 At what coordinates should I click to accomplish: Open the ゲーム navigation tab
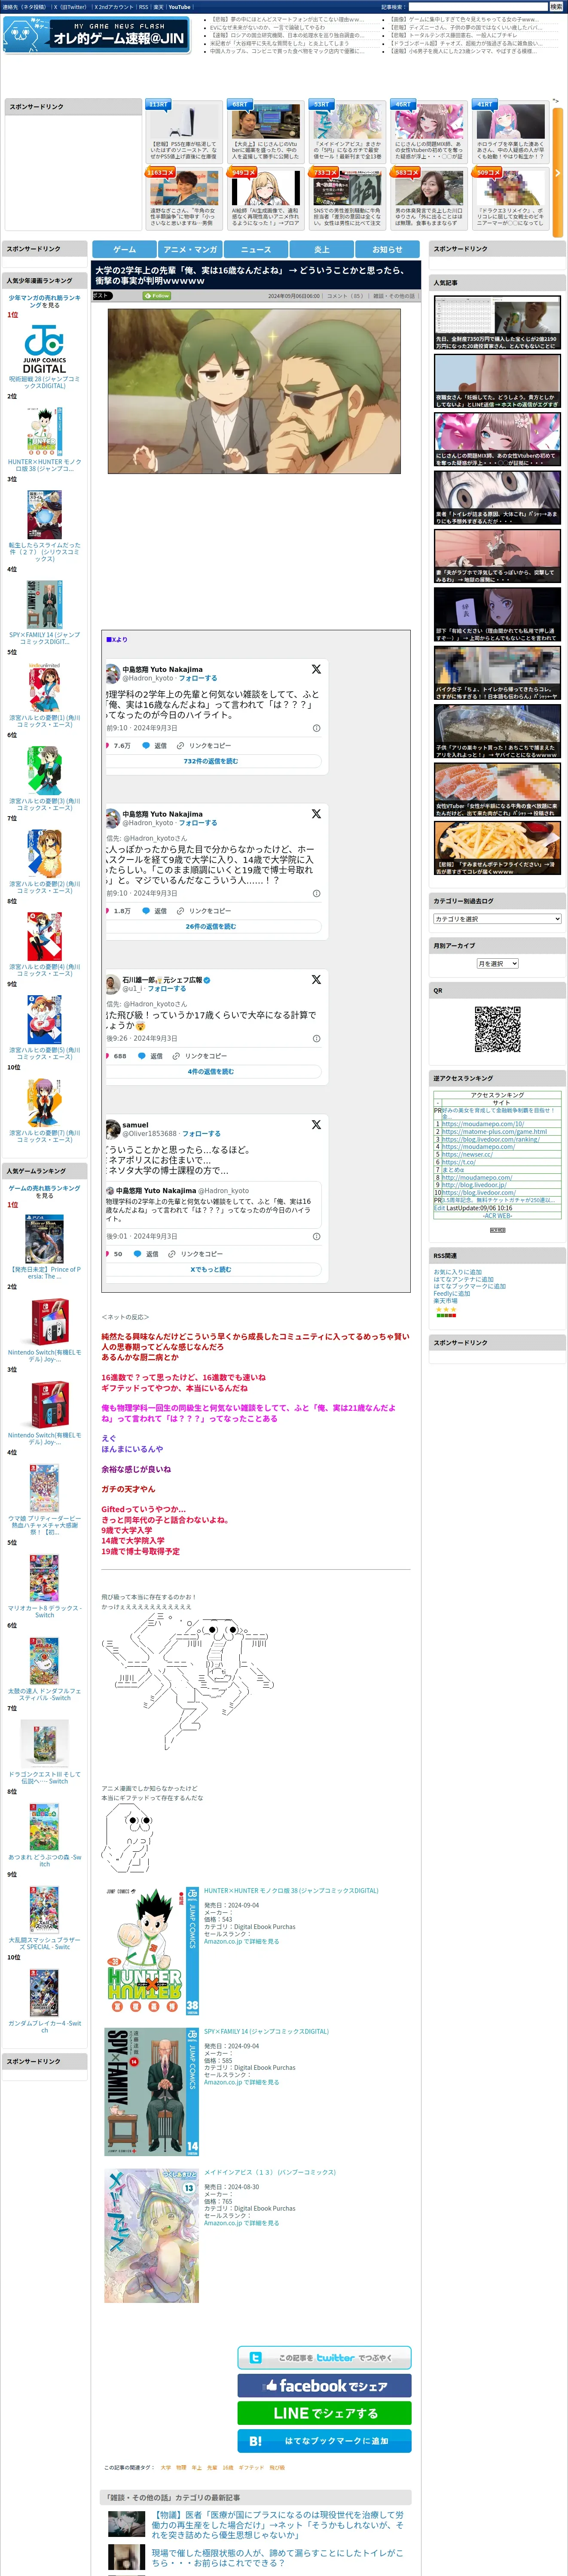[x=124, y=249]
